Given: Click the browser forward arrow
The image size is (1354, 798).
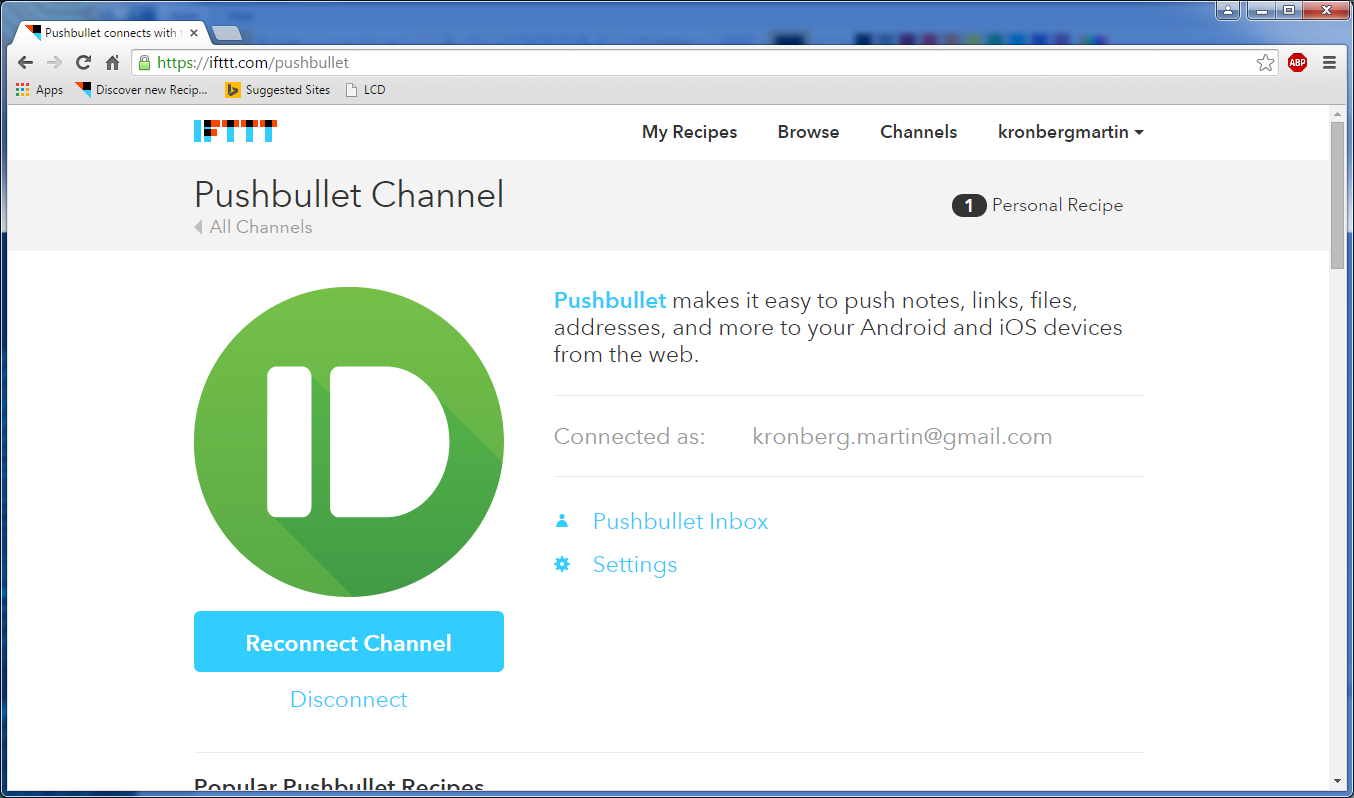Looking at the screenshot, I should (54, 62).
